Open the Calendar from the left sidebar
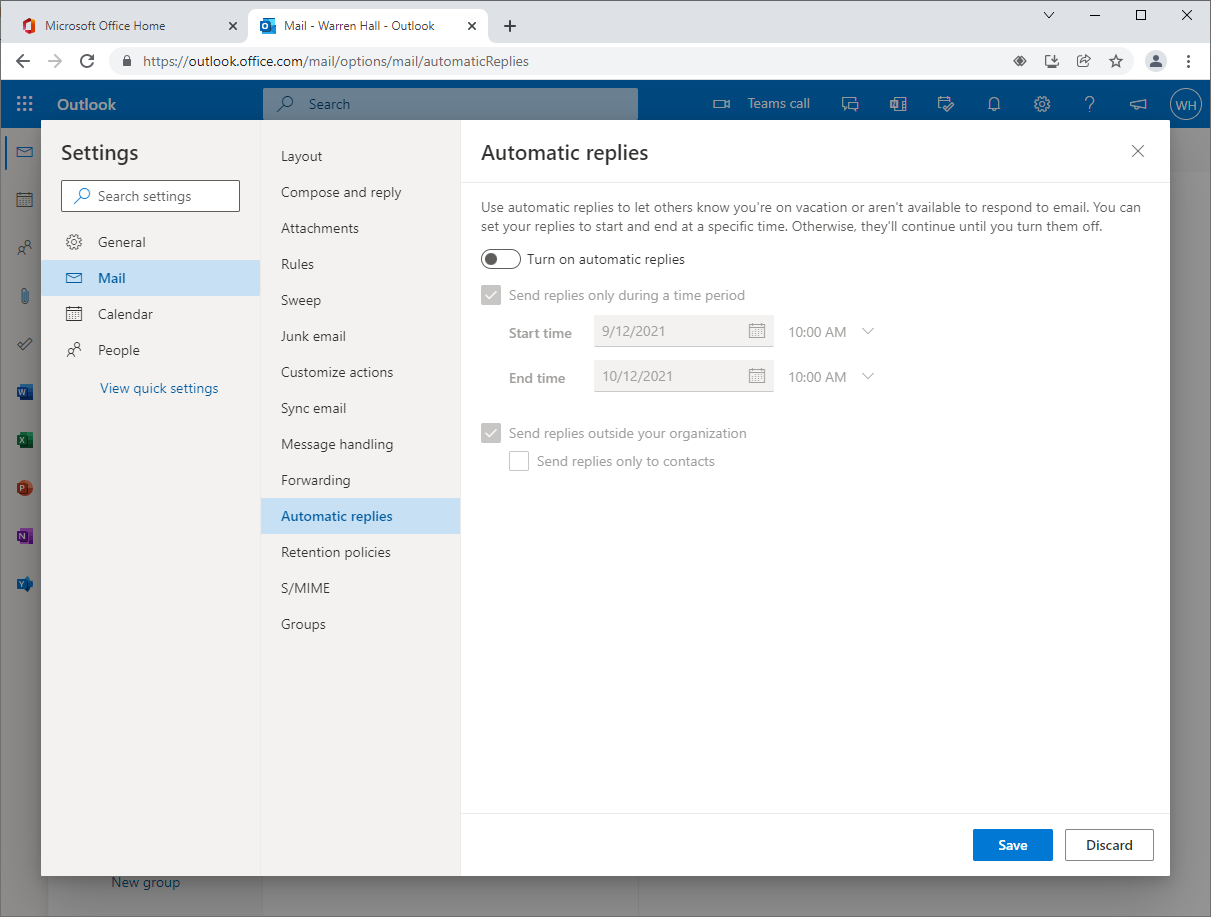This screenshot has height=917, width=1211. tap(23, 200)
